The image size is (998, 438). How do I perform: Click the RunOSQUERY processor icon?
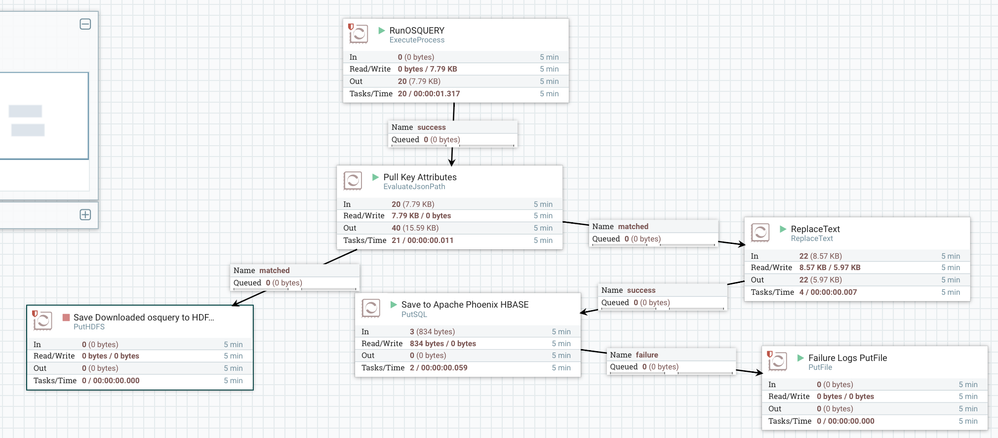pos(358,34)
